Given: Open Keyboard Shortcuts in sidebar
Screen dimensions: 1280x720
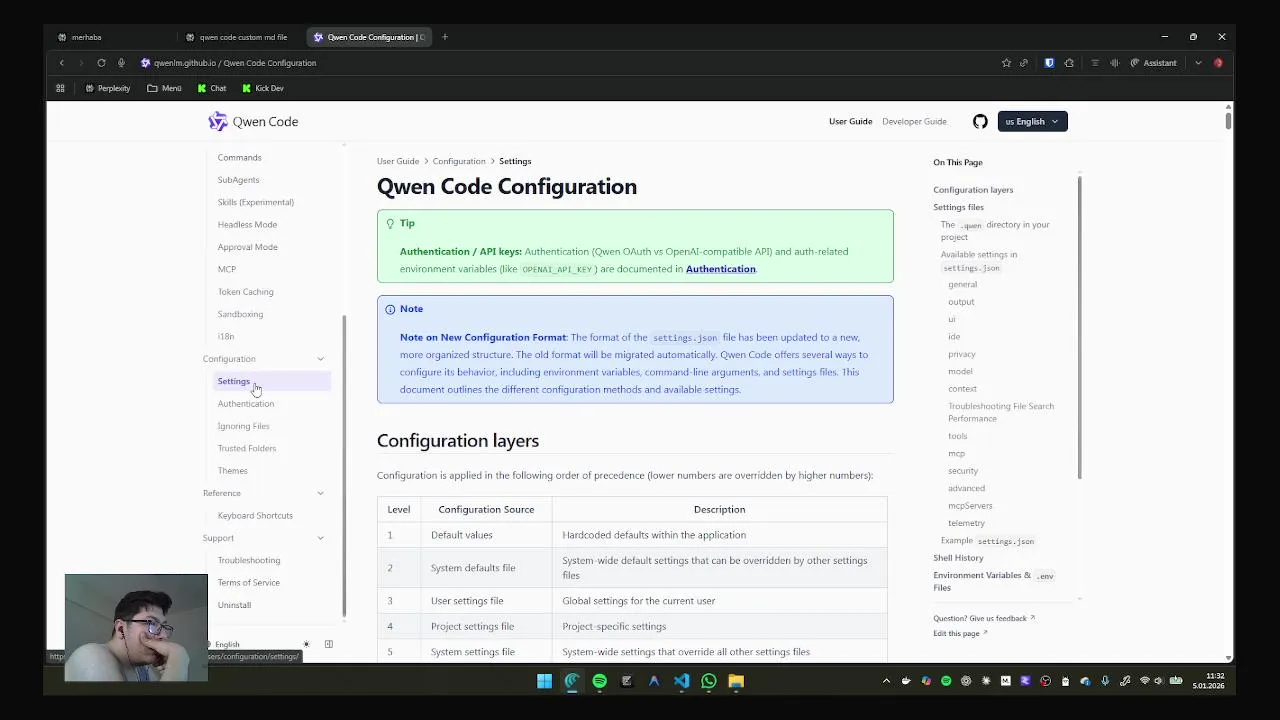Looking at the screenshot, I should pyautogui.click(x=255, y=516).
